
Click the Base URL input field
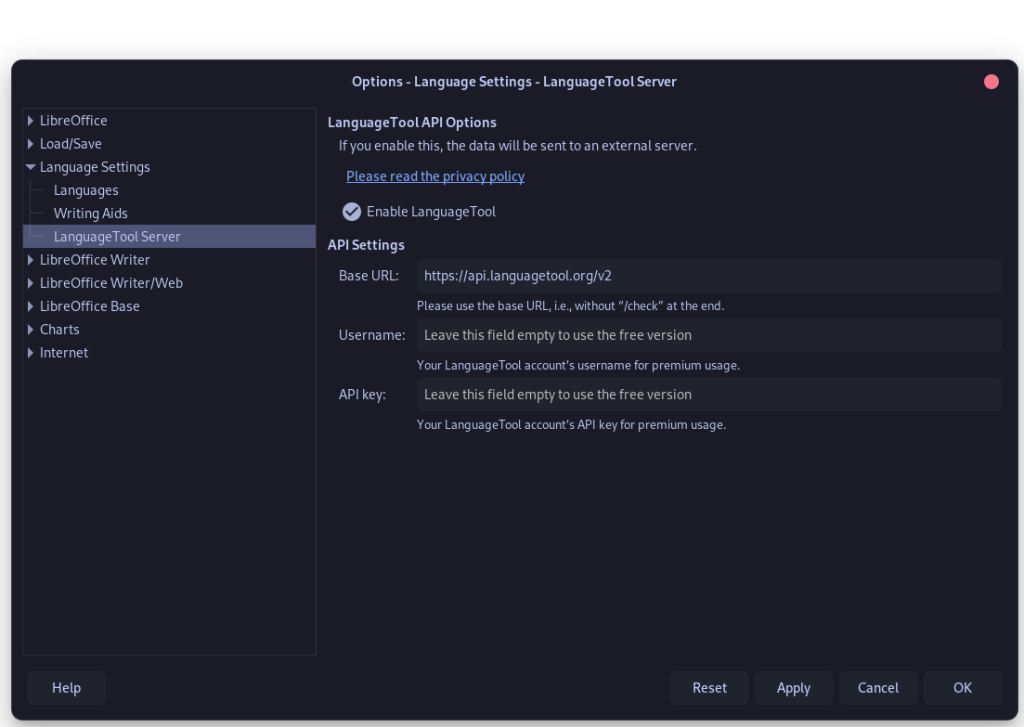point(708,275)
